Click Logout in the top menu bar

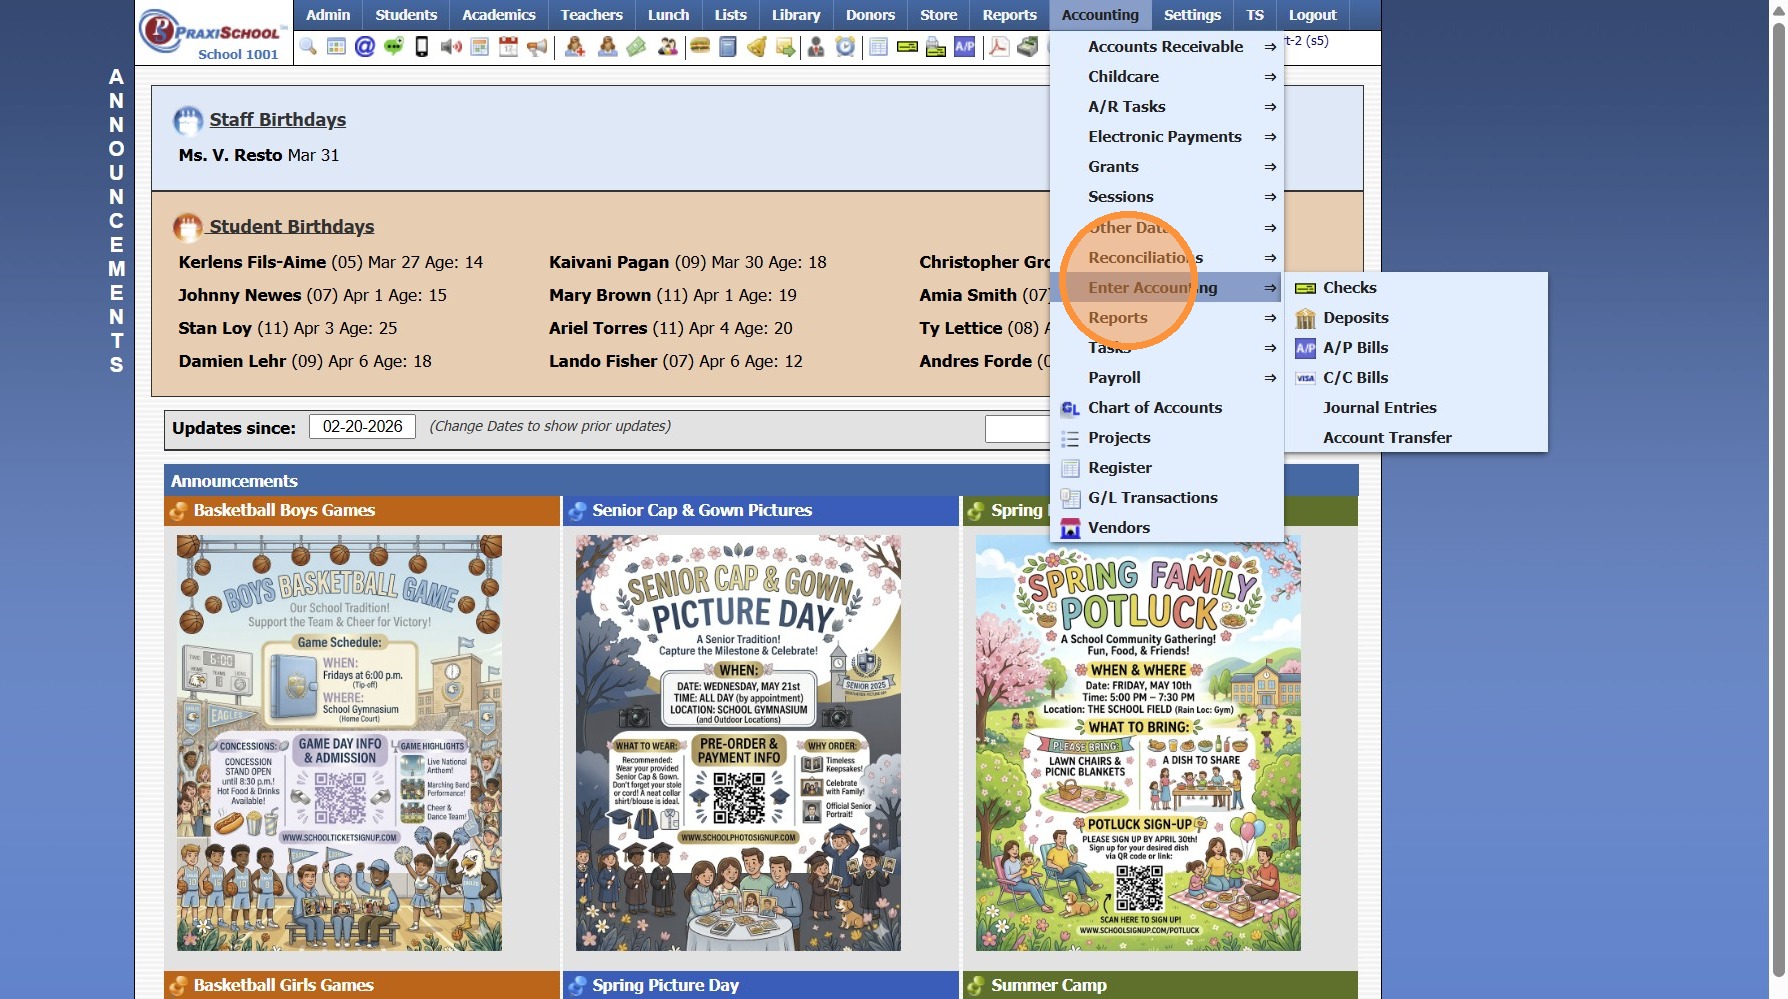(x=1313, y=15)
